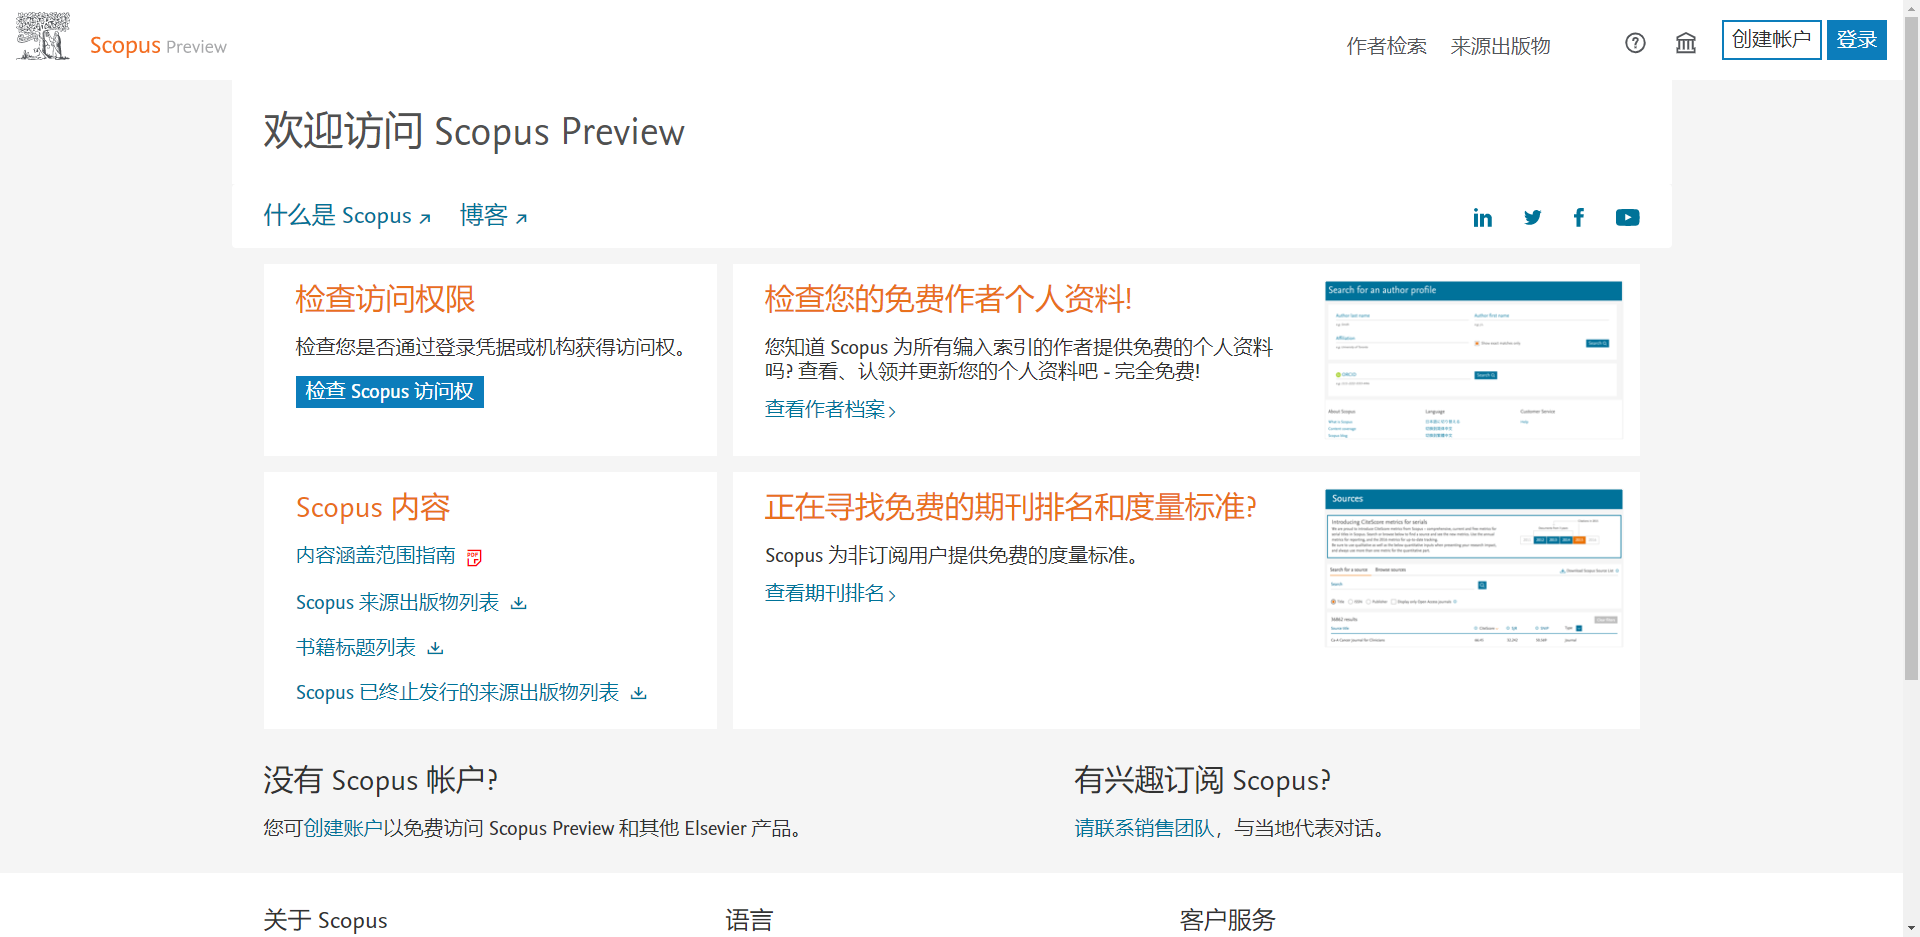1920x937 pixels.
Task: Click external-link arrow after 博客
Action: click(x=521, y=218)
